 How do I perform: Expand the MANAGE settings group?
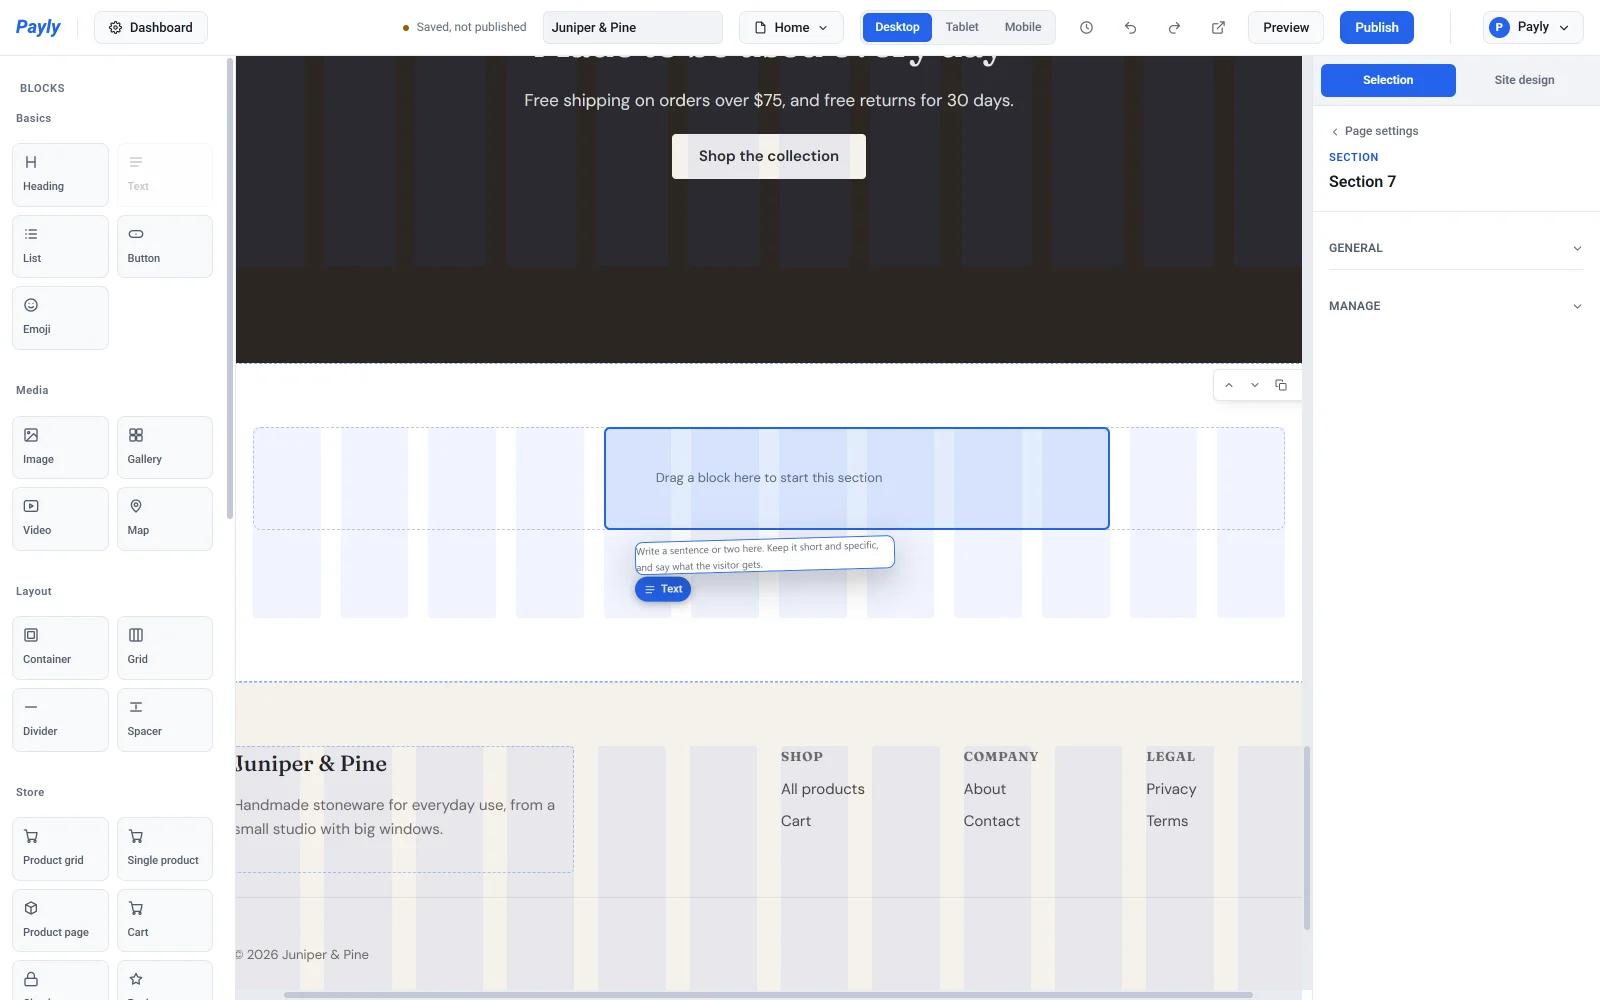click(1456, 306)
